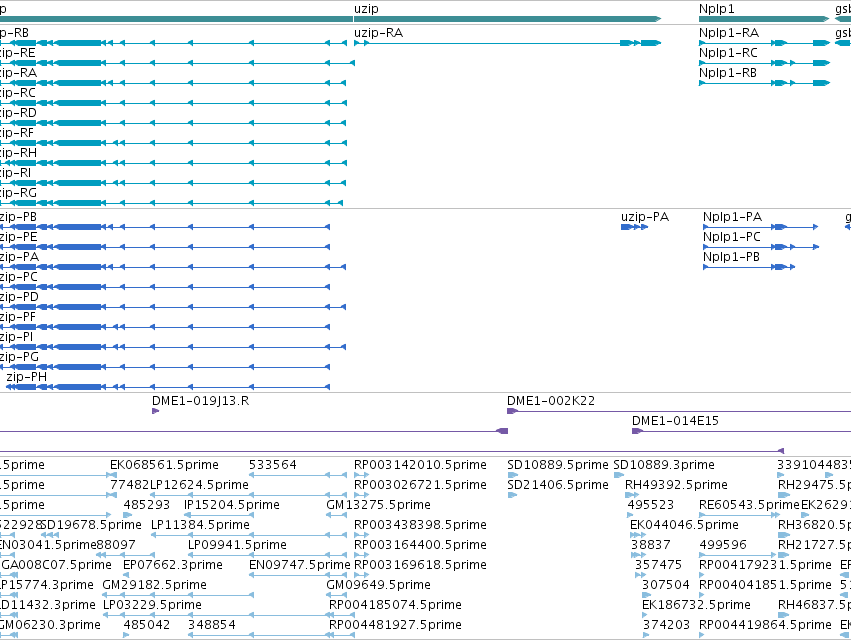The height and width of the screenshot is (640, 851).
Task: Click EST label 533564
Action: tap(272, 465)
